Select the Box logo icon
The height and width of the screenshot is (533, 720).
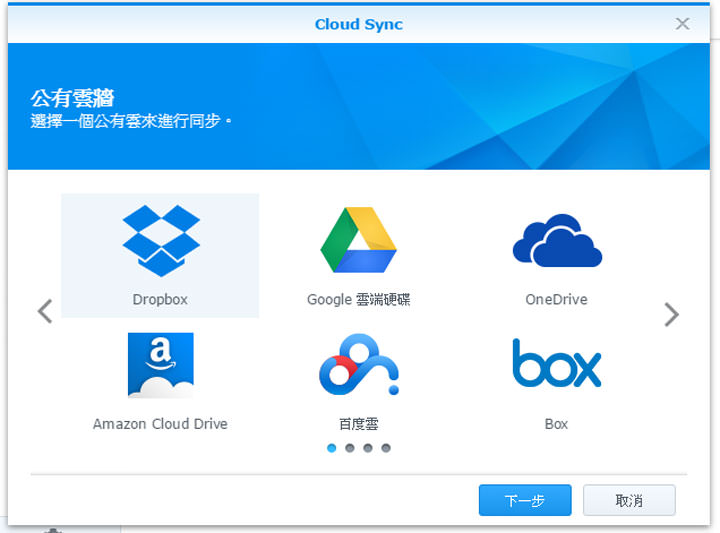pos(556,364)
